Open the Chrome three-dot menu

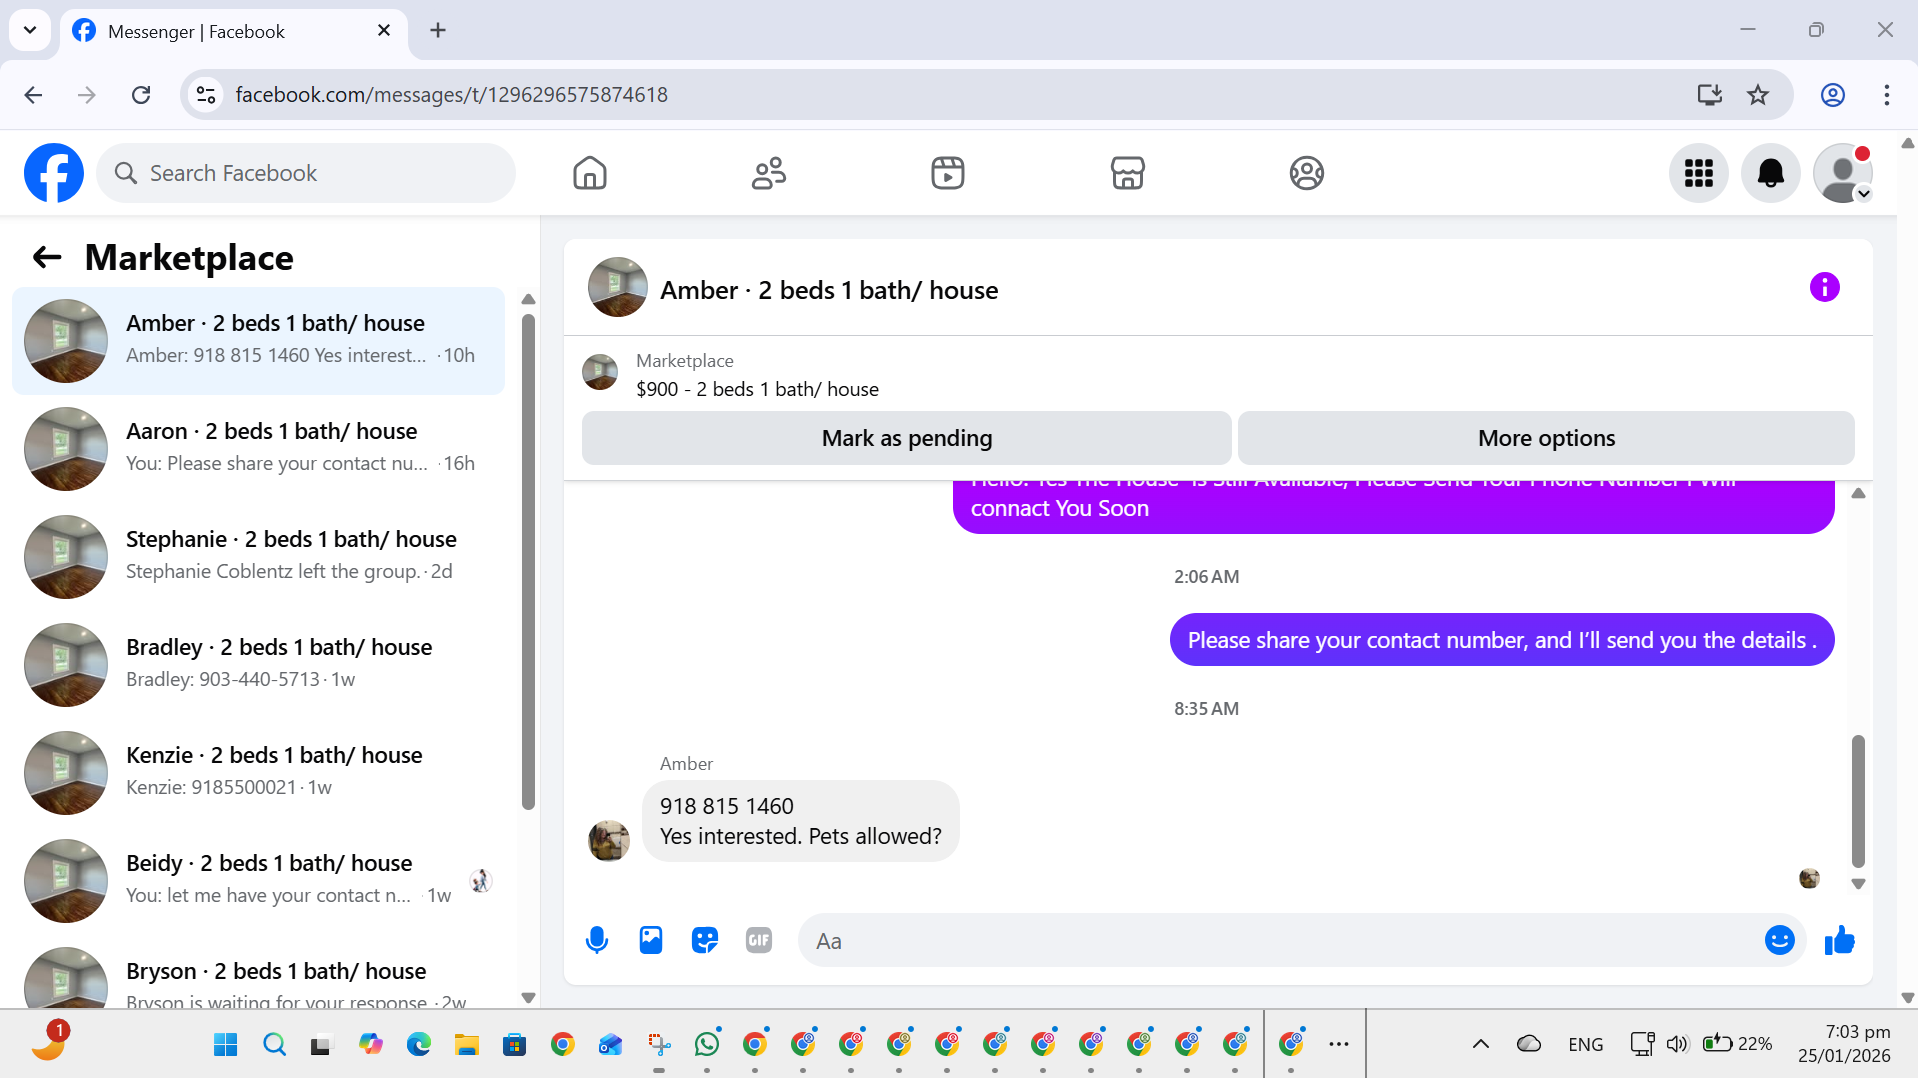pyautogui.click(x=1887, y=95)
